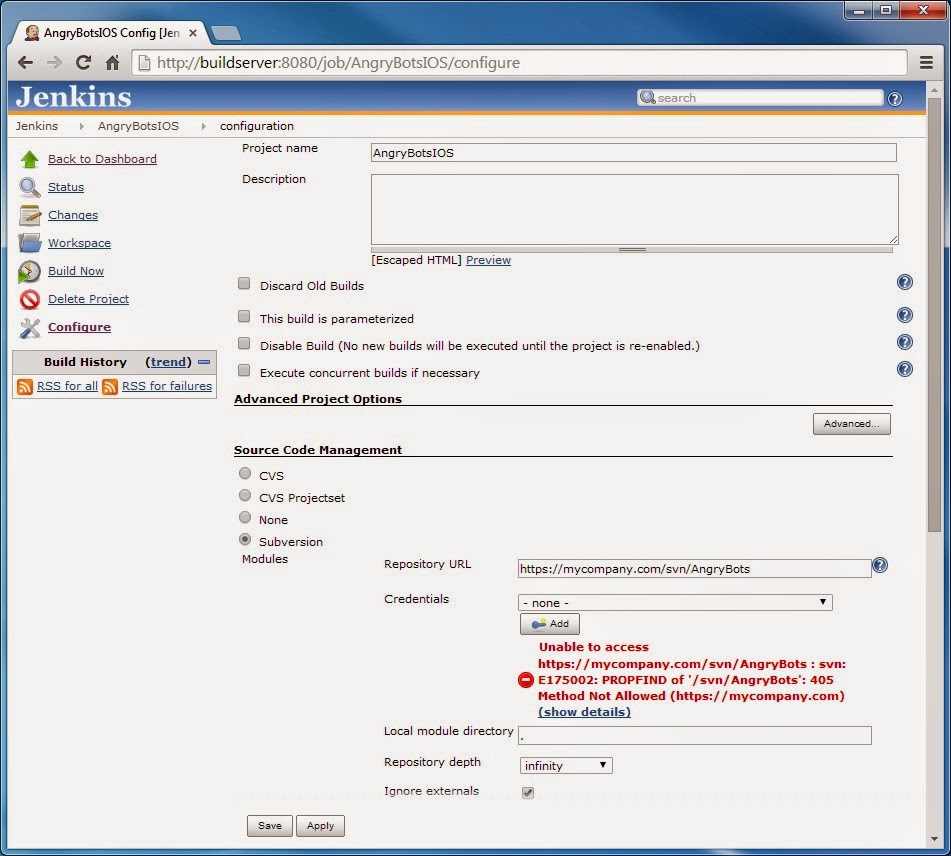Open help for Execute concurrent builds
This screenshot has width=951, height=856.
[904, 369]
